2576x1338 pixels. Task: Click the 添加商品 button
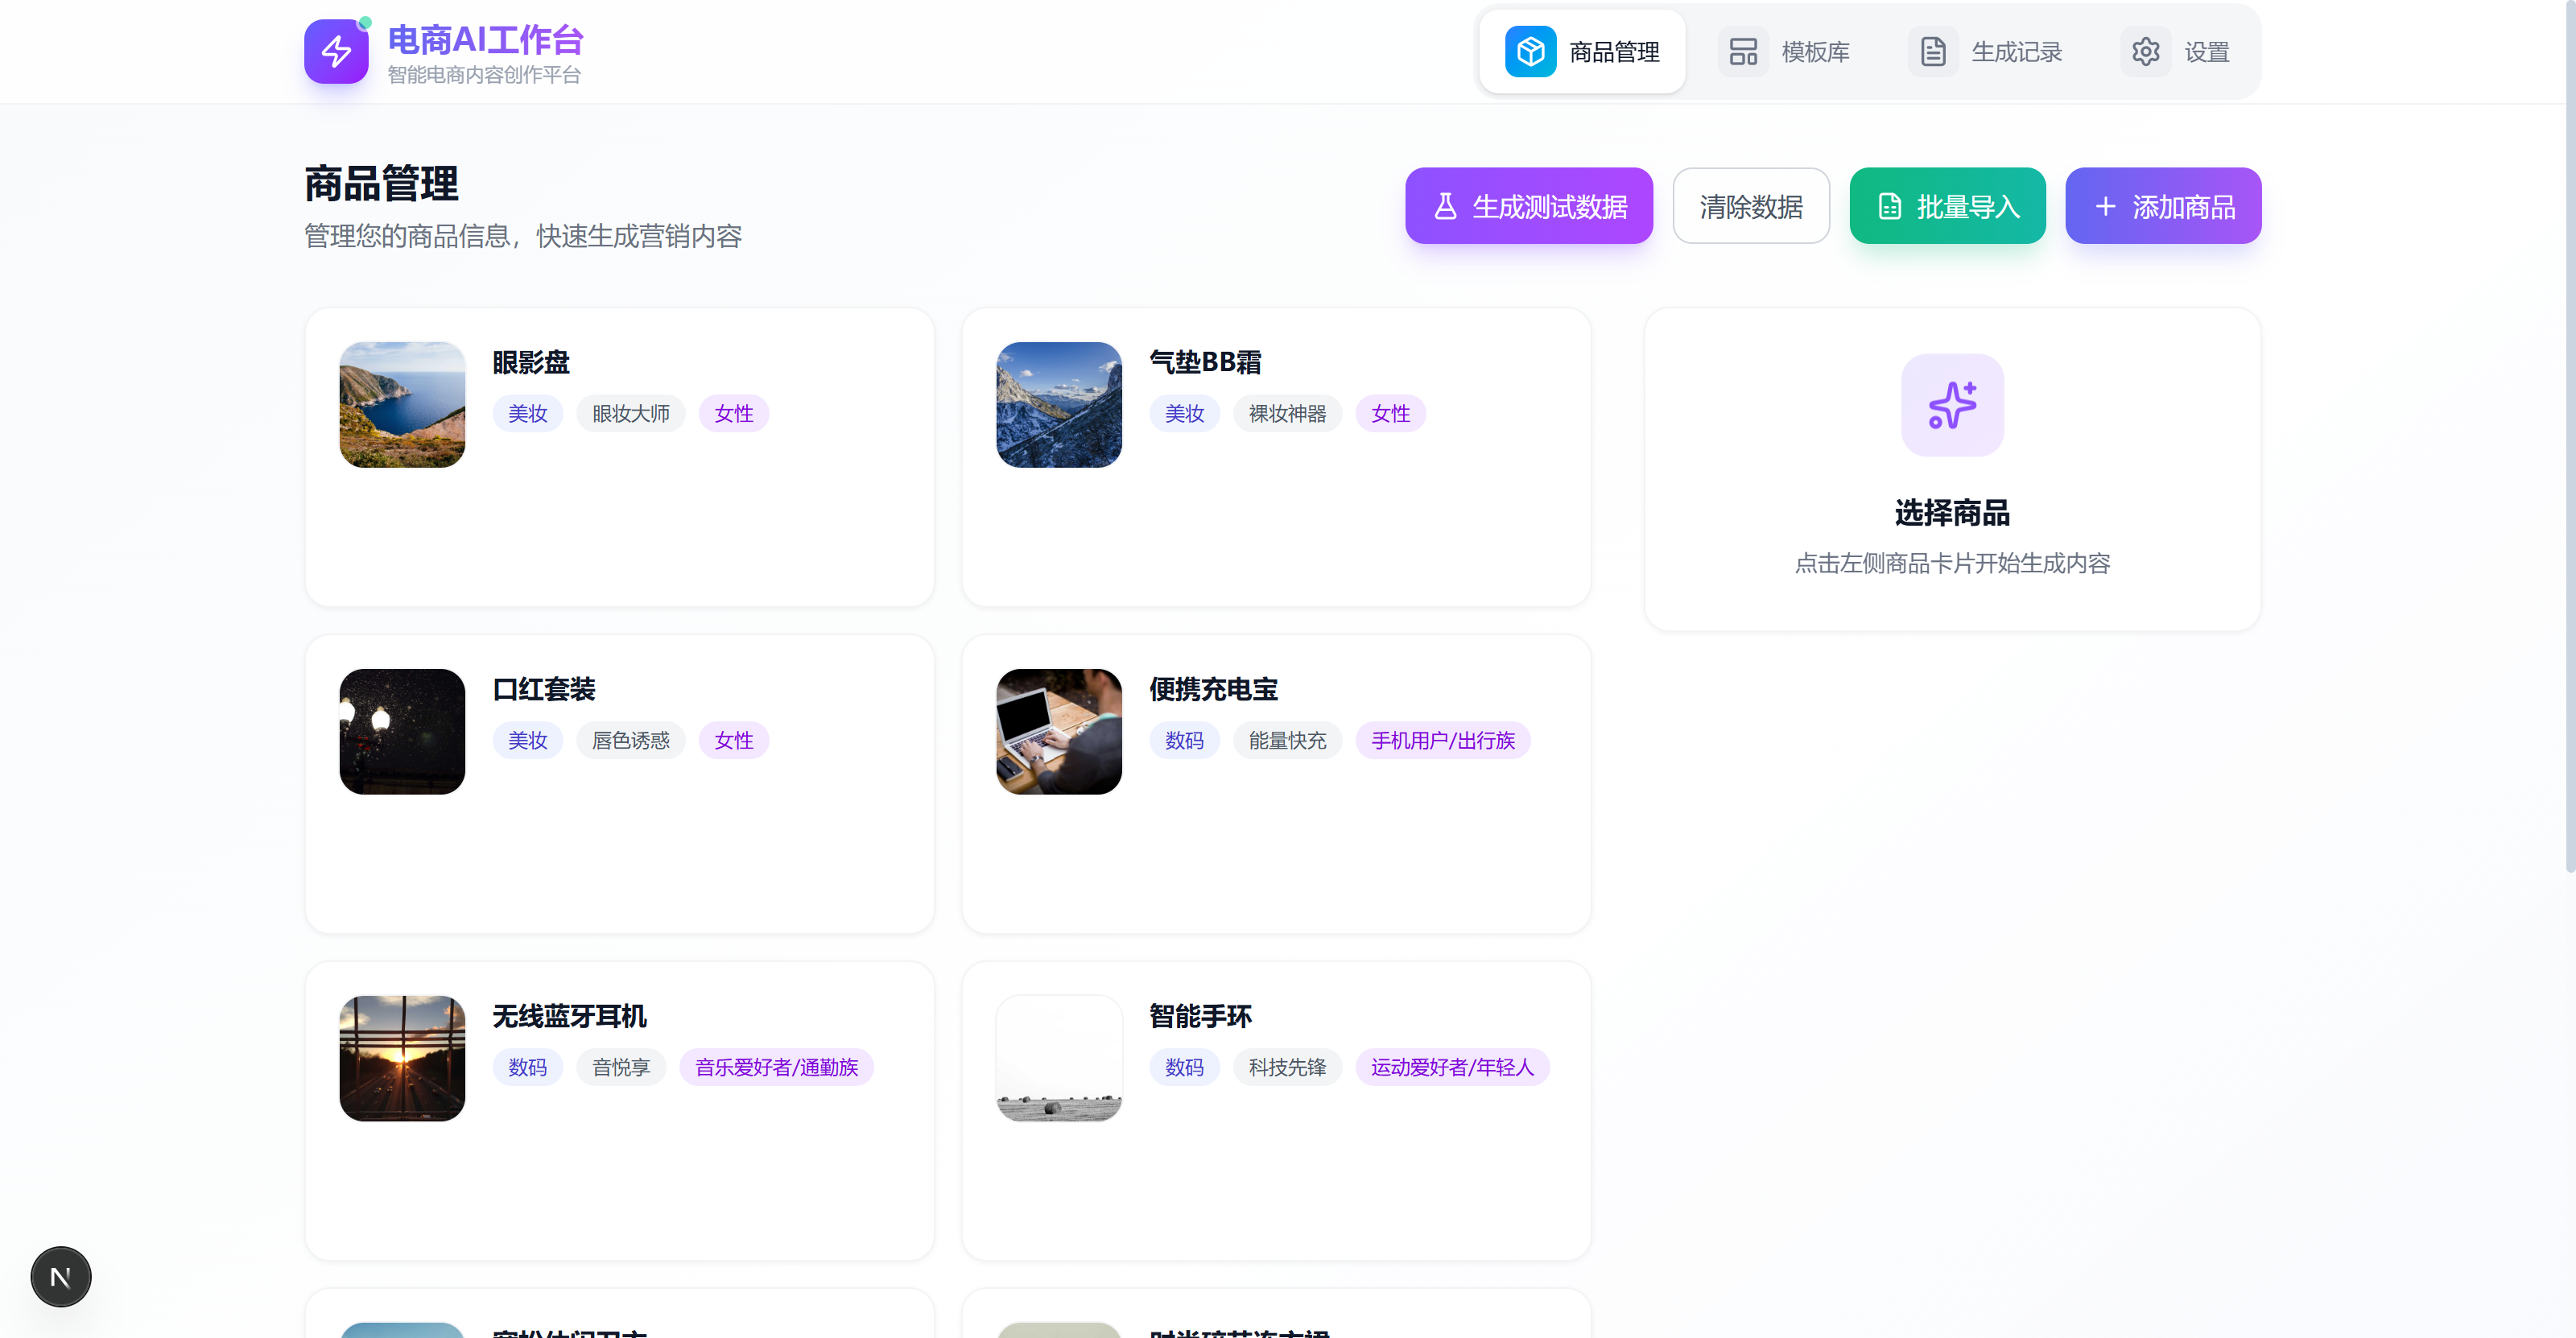click(2163, 206)
